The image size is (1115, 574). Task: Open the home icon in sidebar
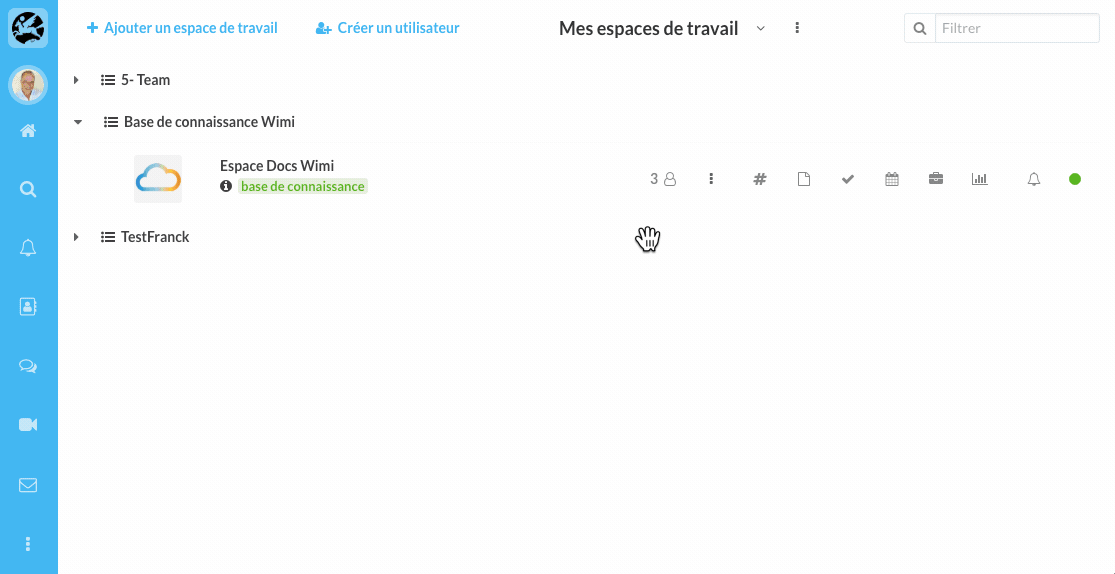tap(28, 131)
